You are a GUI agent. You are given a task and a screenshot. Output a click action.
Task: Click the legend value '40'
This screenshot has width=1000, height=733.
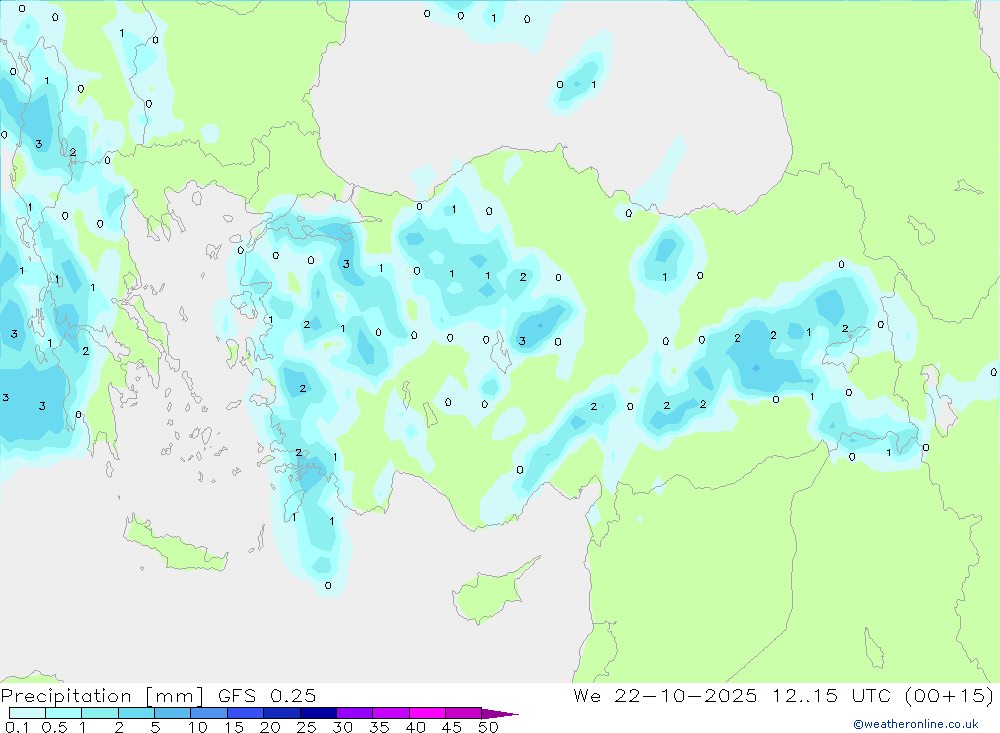tap(415, 727)
